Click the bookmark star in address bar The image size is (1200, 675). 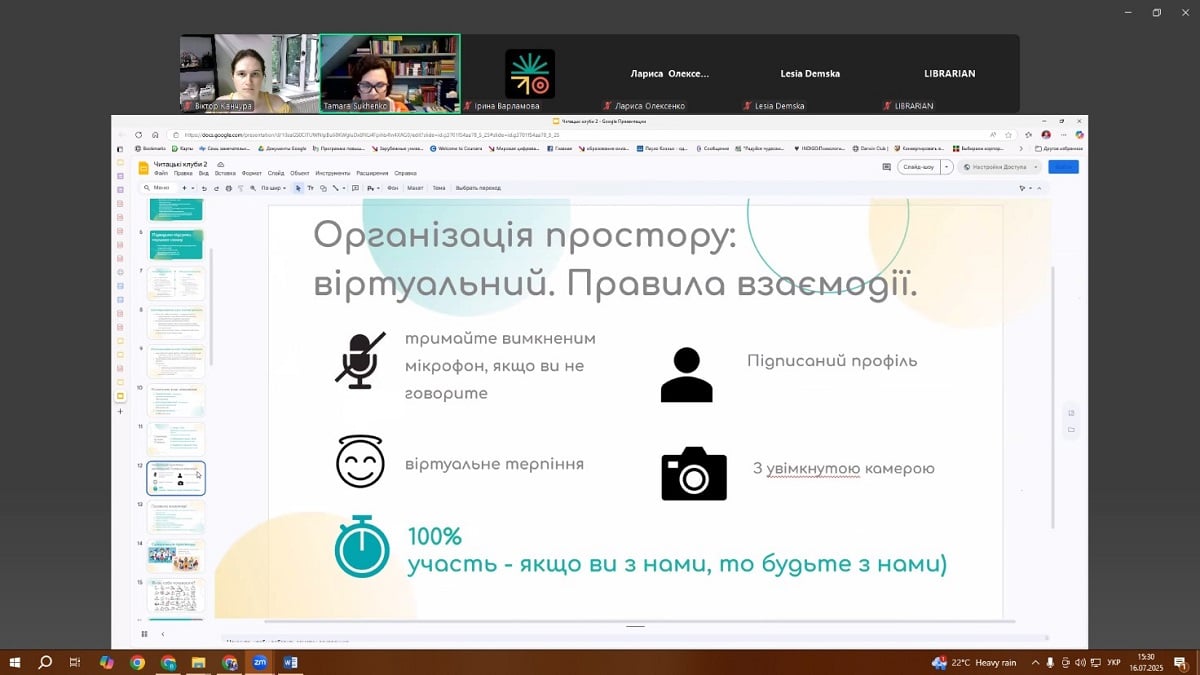[x=1008, y=135]
